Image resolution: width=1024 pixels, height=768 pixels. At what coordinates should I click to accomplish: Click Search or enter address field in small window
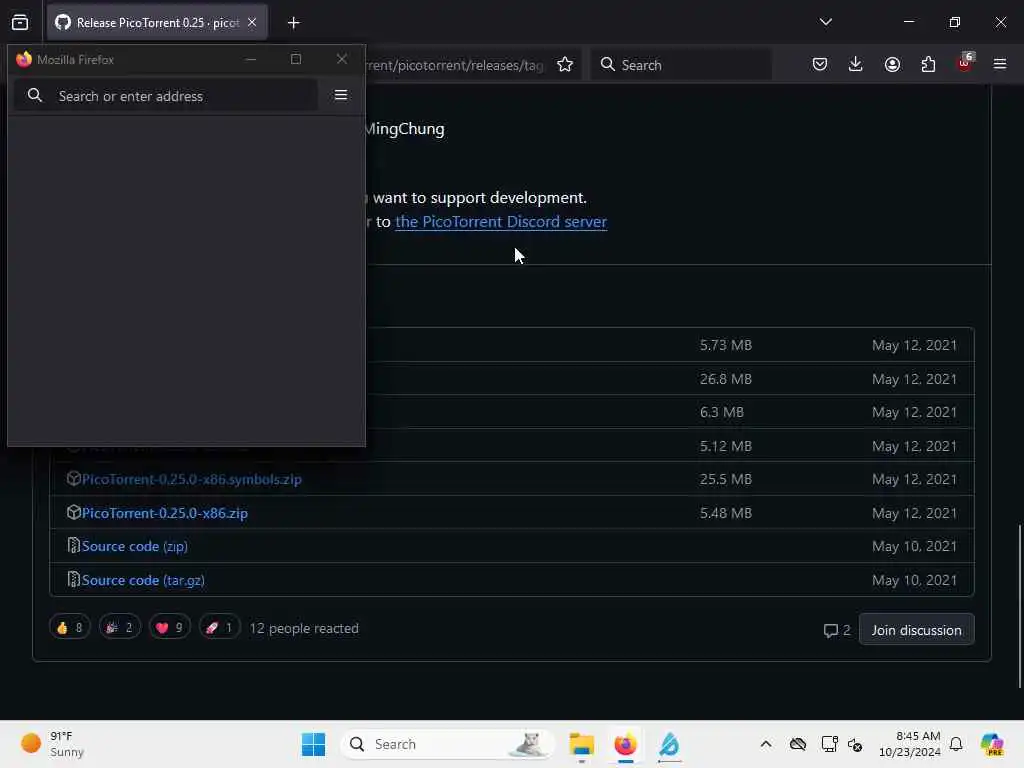166,96
